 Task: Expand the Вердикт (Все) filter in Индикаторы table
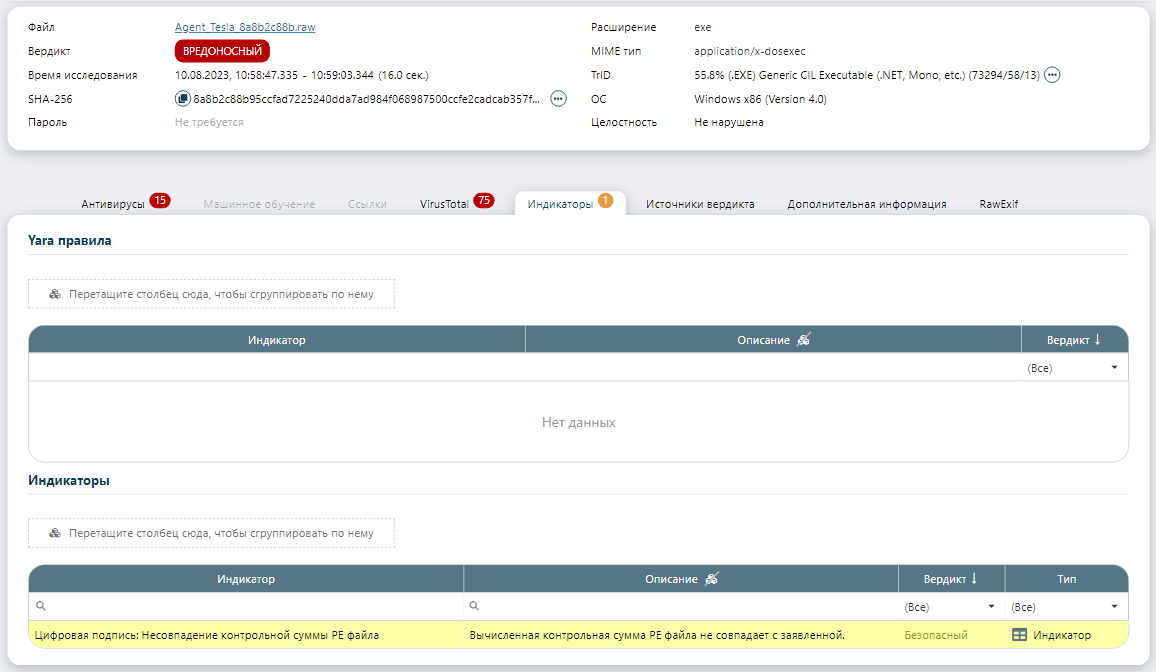(x=991, y=607)
